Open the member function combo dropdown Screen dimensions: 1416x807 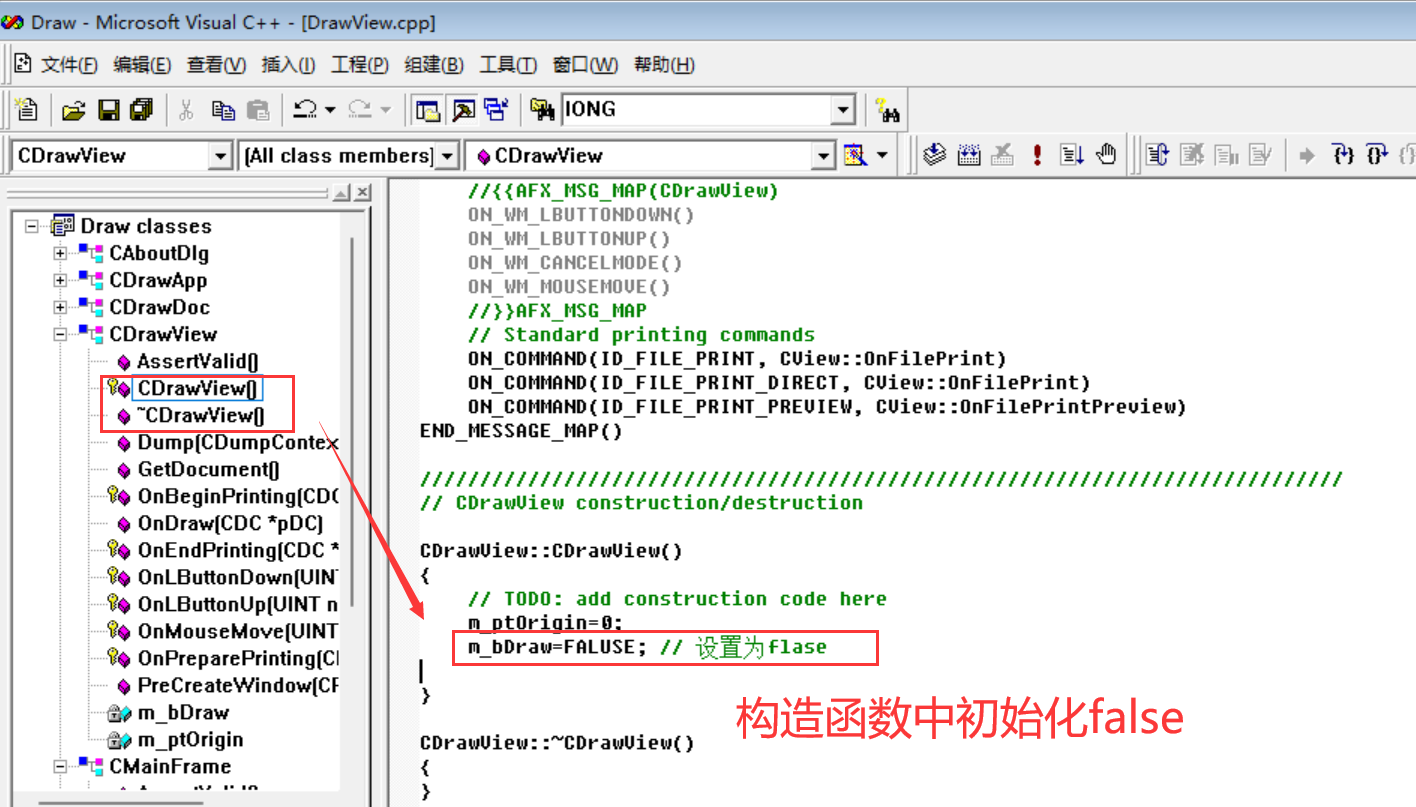point(823,155)
